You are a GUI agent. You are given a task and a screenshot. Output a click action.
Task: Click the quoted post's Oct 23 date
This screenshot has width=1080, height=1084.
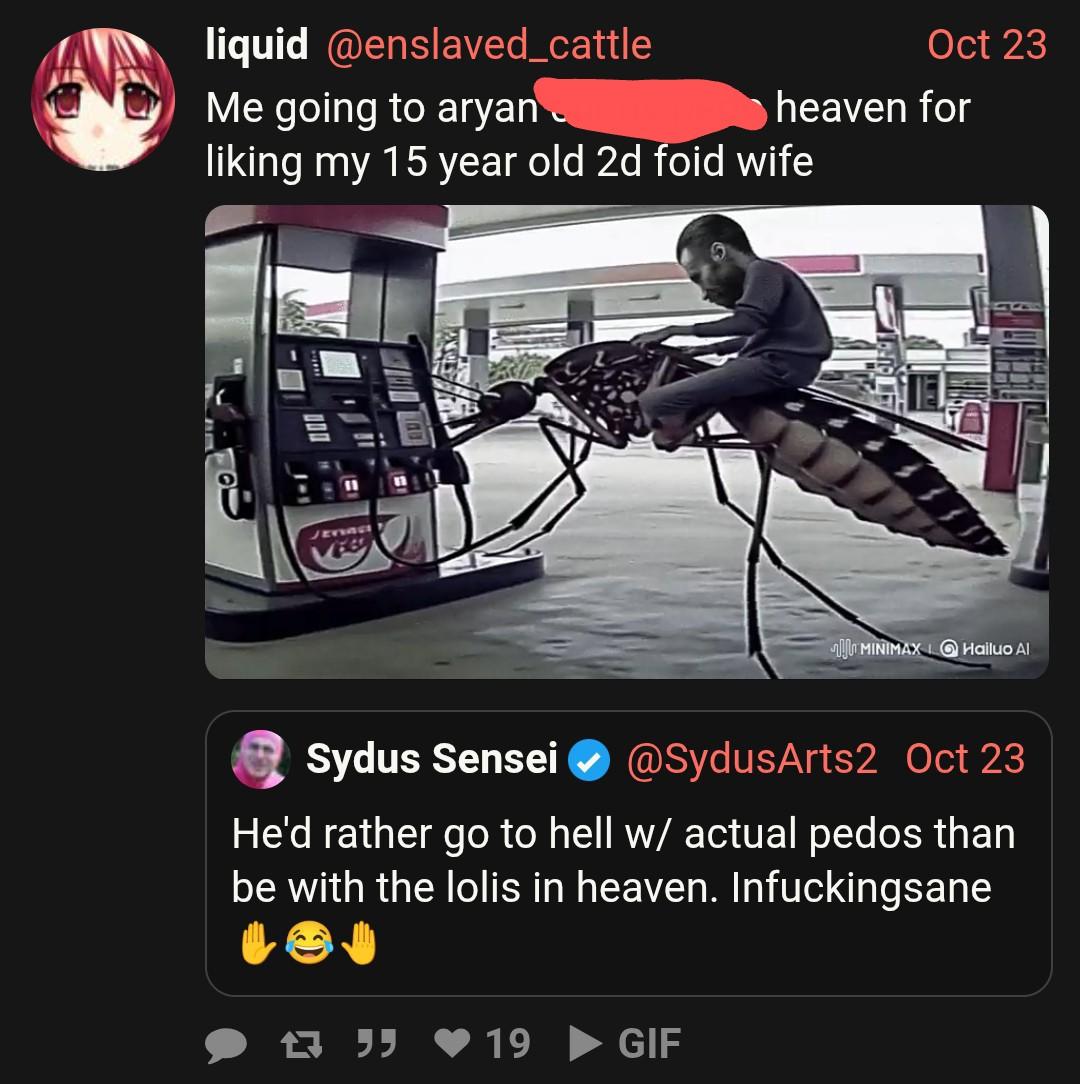coord(965,760)
